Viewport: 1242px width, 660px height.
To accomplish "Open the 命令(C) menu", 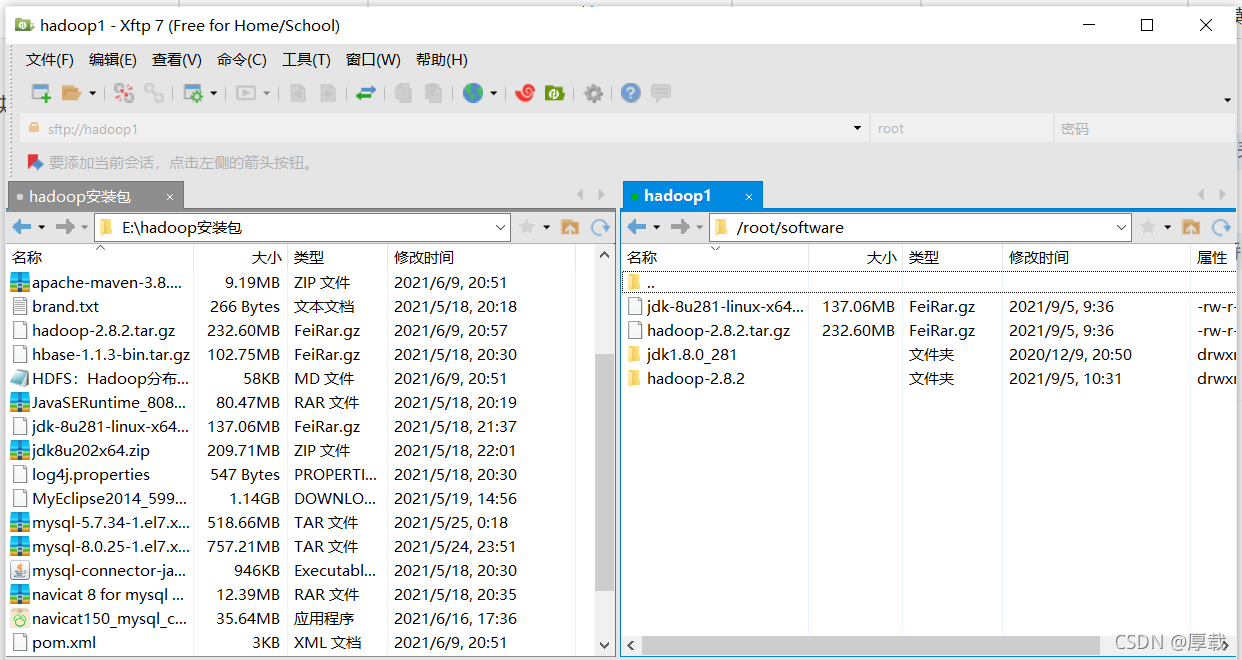I will 242,60.
